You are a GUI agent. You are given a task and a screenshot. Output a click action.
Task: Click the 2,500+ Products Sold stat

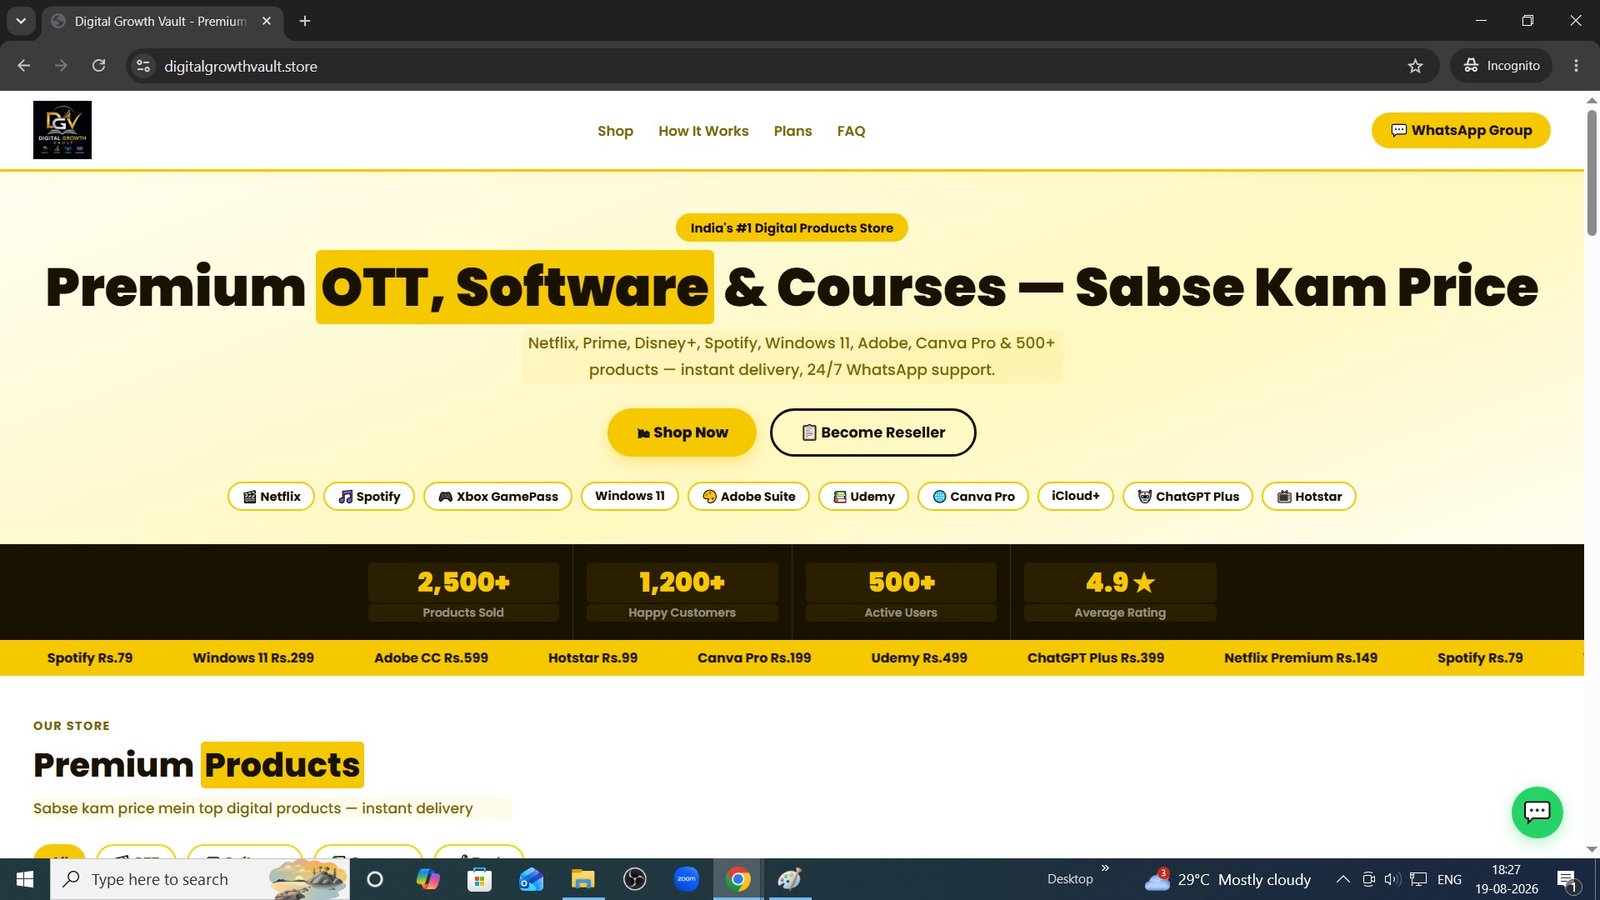[x=463, y=592]
